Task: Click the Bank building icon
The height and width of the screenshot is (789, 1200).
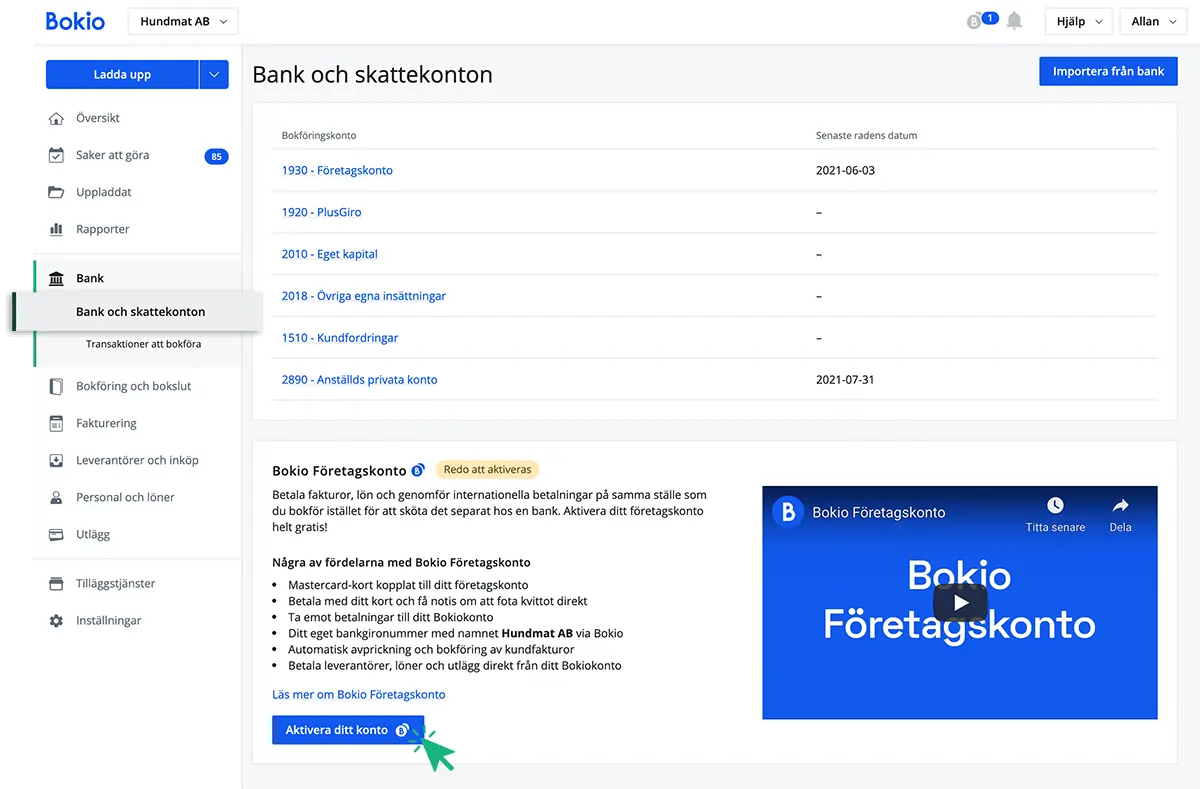Action: 56,278
